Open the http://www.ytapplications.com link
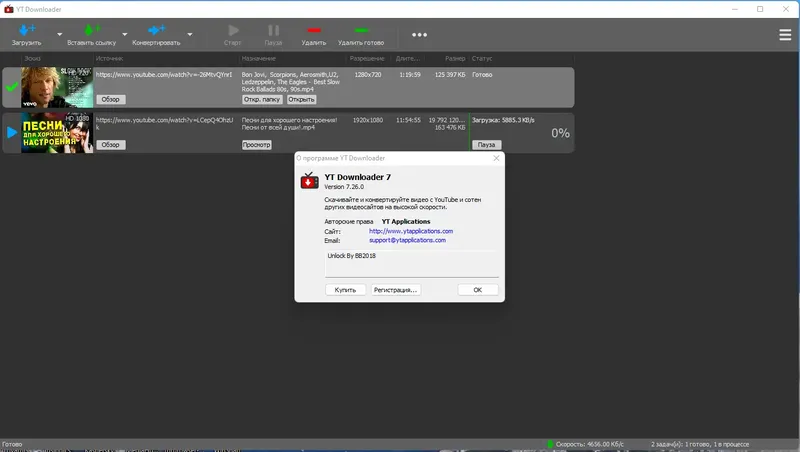 pyautogui.click(x=411, y=231)
